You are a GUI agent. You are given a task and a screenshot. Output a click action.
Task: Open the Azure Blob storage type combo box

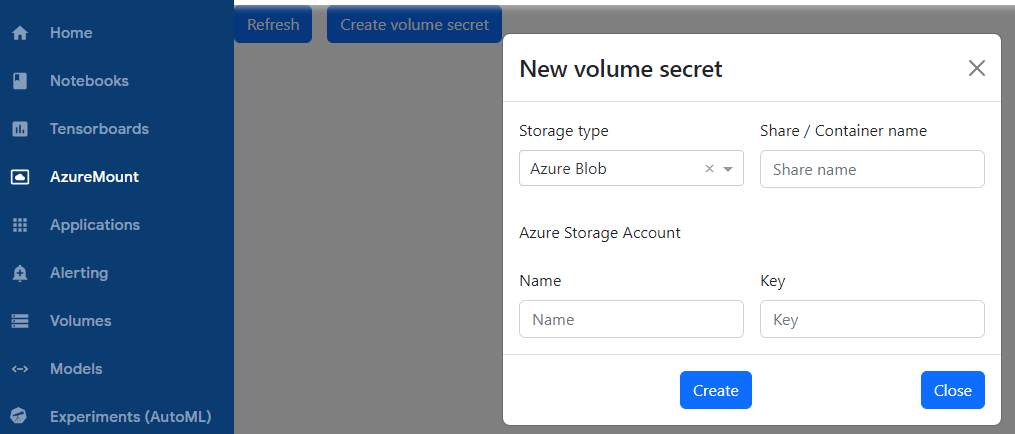click(x=610, y=169)
